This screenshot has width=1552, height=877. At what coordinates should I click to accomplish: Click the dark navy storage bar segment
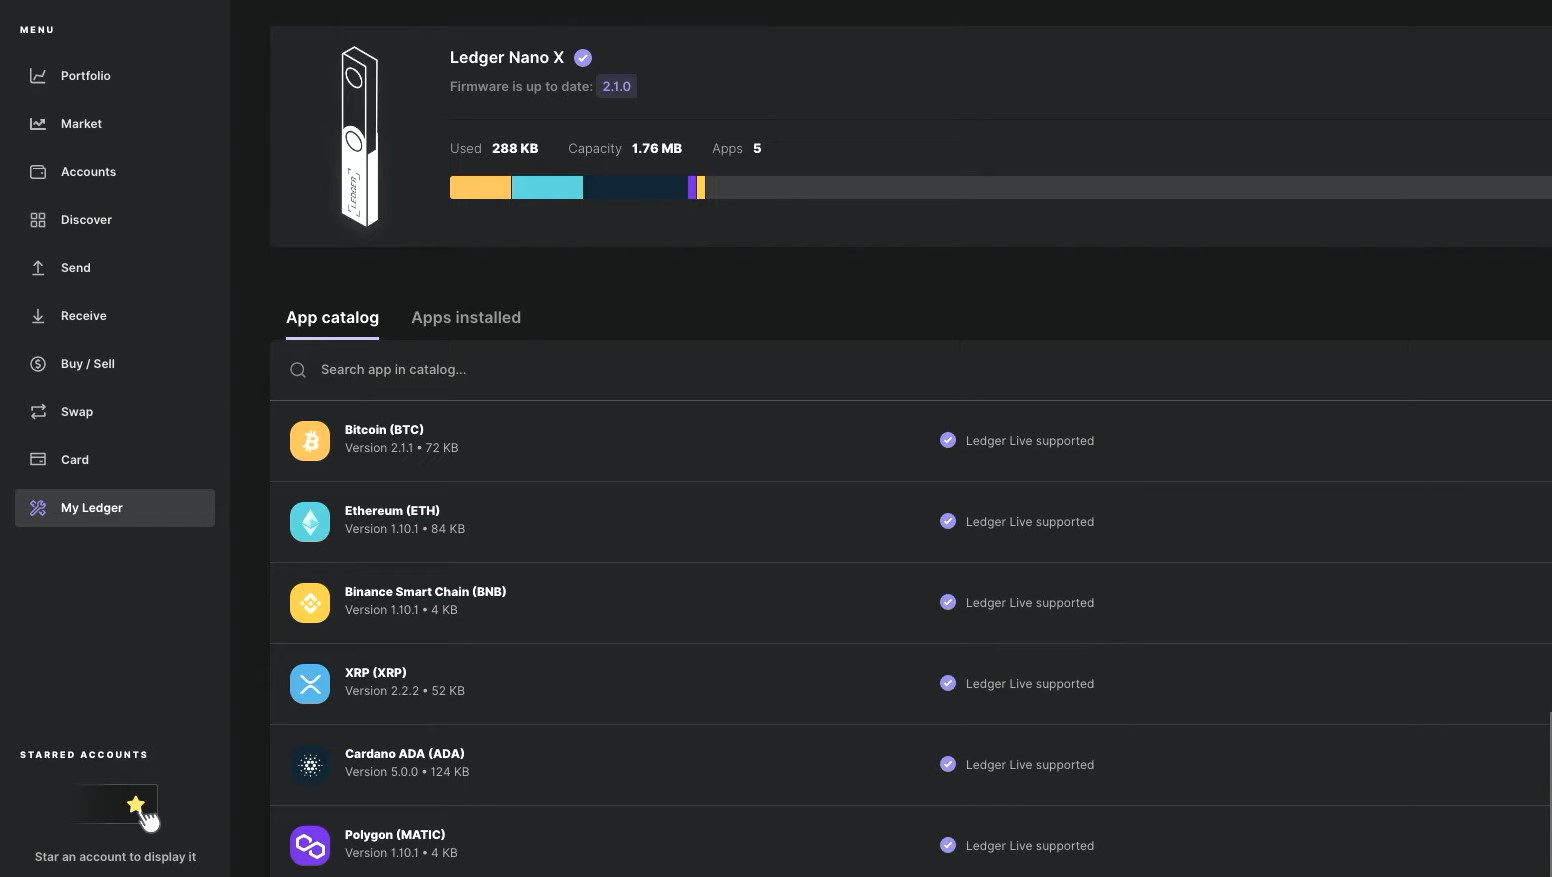[636, 187]
